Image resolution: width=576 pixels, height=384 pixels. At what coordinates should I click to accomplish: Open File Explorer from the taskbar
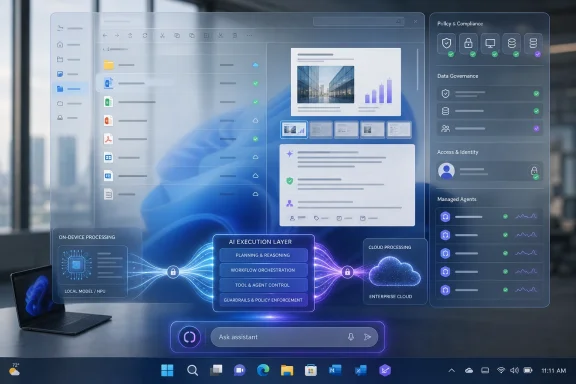click(287, 370)
